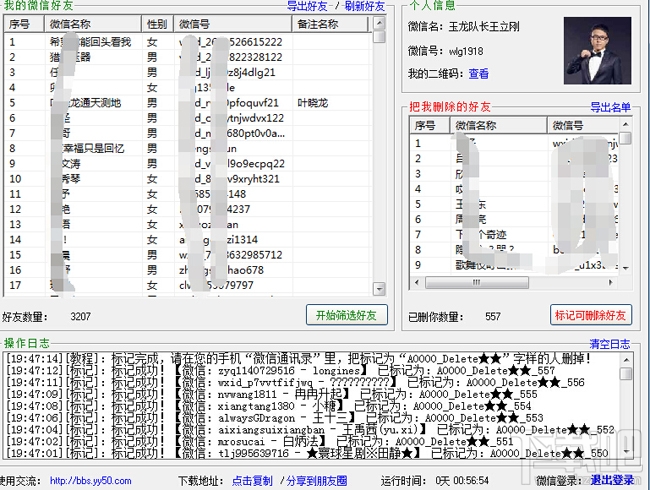Click operation log scroll up arrow

pos(626,360)
